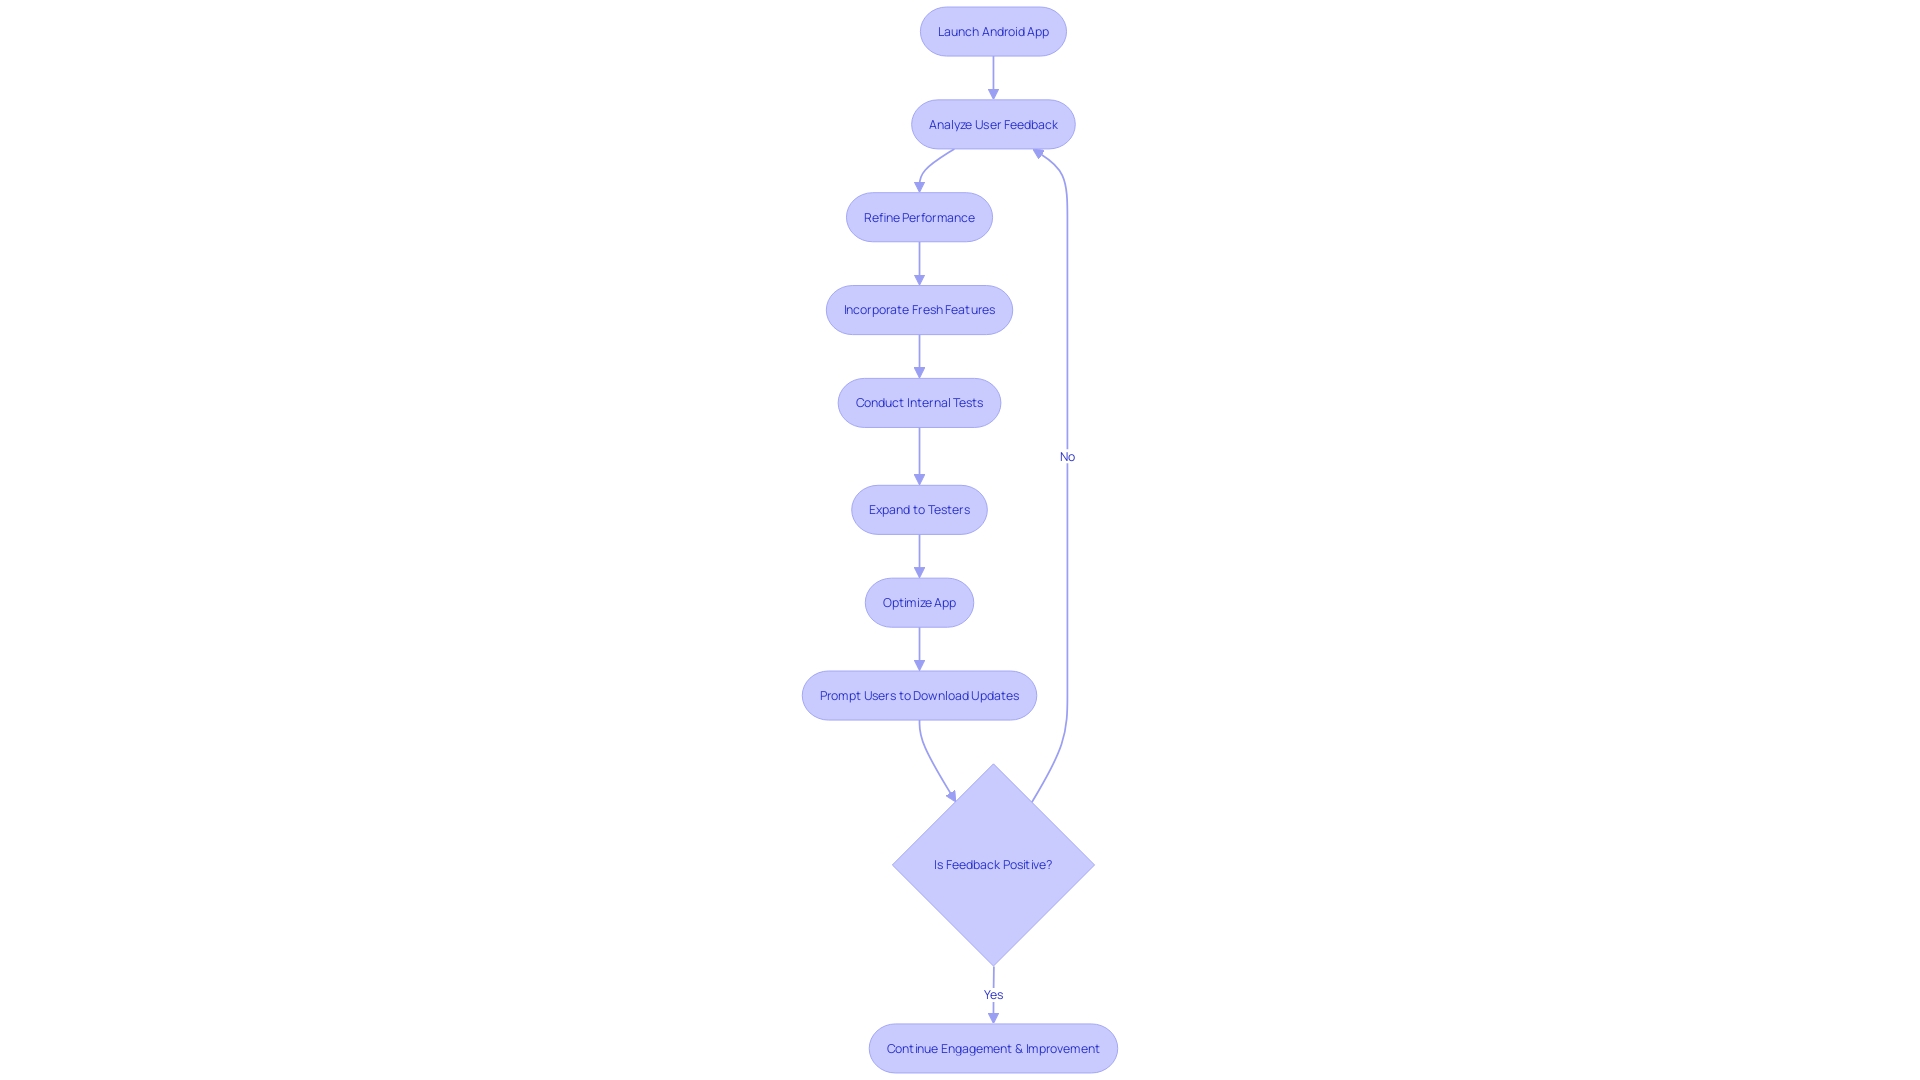This screenshot has height=1080, width=1920.
Task: Click the Refine Performance process node
Action: pos(918,216)
